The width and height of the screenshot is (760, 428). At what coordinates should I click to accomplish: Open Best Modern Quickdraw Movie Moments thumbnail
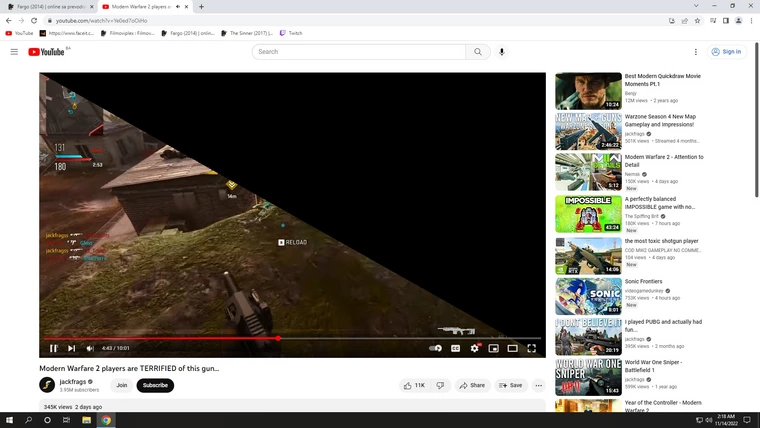(588, 91)
